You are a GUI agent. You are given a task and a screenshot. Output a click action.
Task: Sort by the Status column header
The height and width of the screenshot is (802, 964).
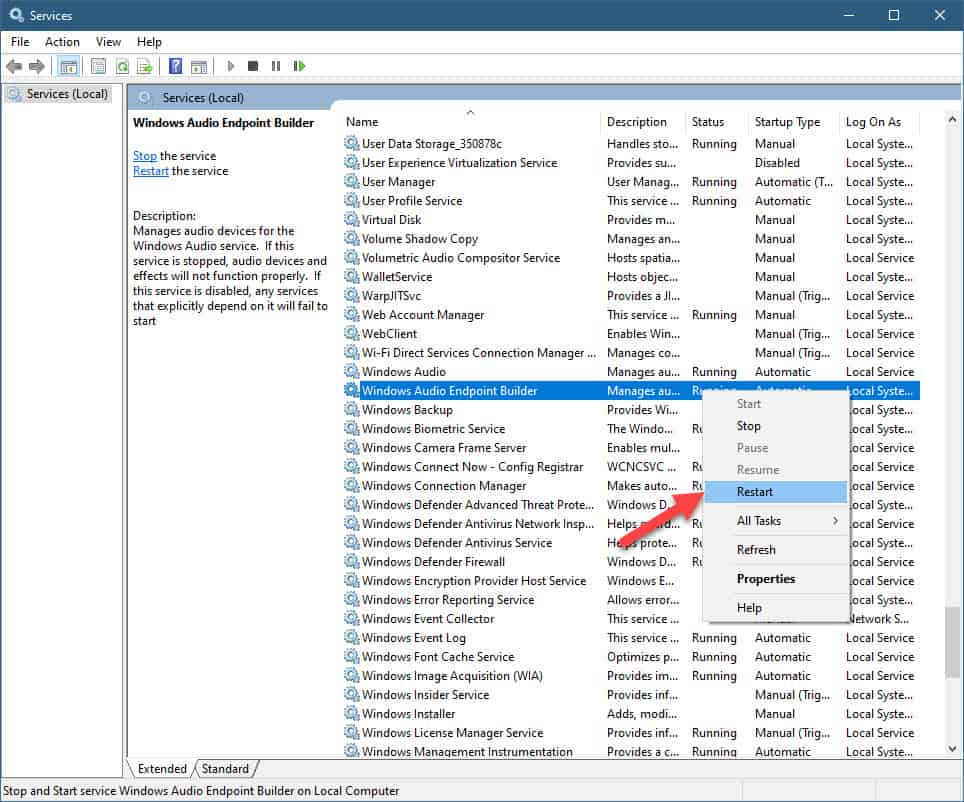pos(716,122)
